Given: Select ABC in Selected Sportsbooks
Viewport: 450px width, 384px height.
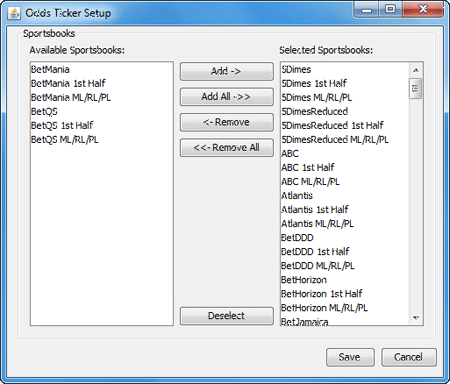Looking at the screenshot, I should click(345, 153).
